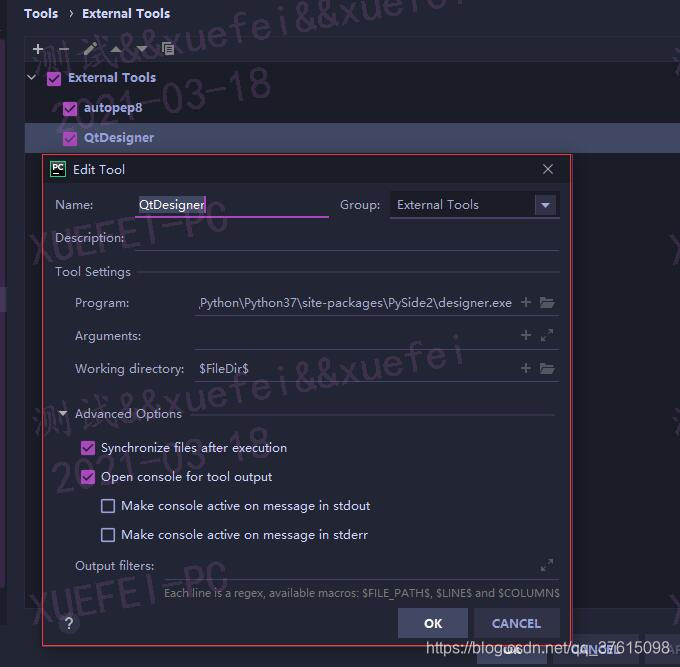
Task: Click the Program path field
Action: pos(356,303)
